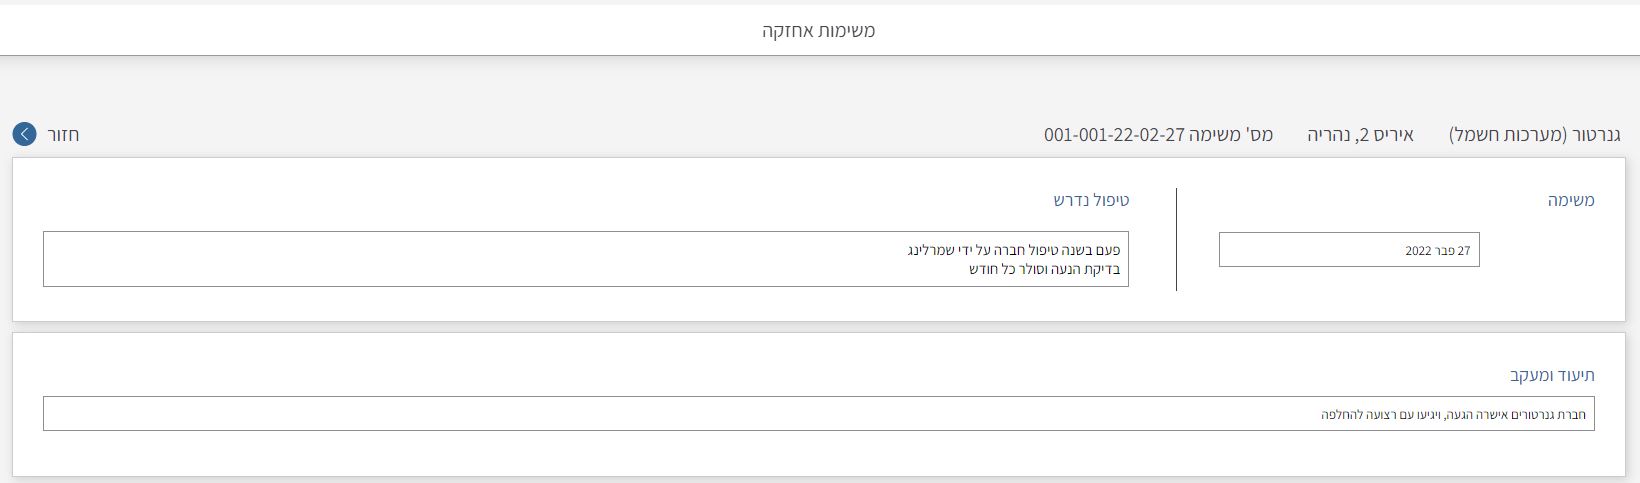Click the line "בדיקת הנעה וסולר כל חודש"

tap(1044, 269)
